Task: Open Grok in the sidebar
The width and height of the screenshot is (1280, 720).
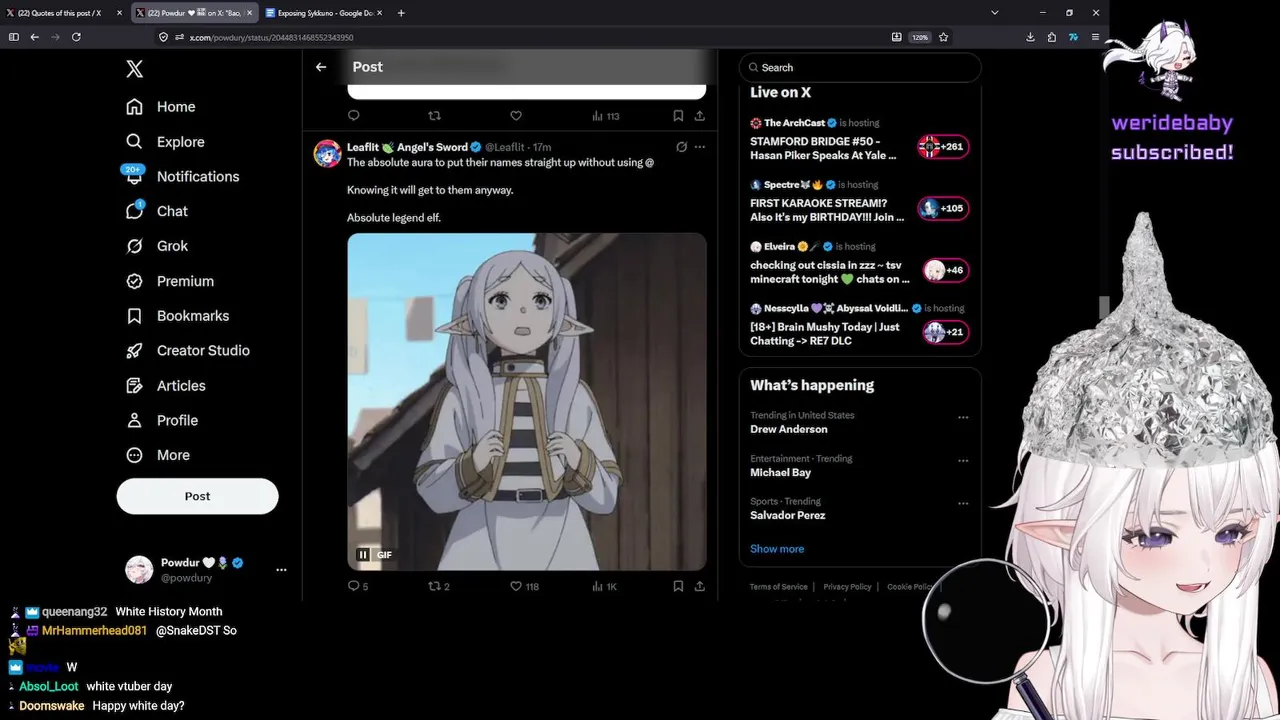Action: pyautogui.click(x=157, y=246)
